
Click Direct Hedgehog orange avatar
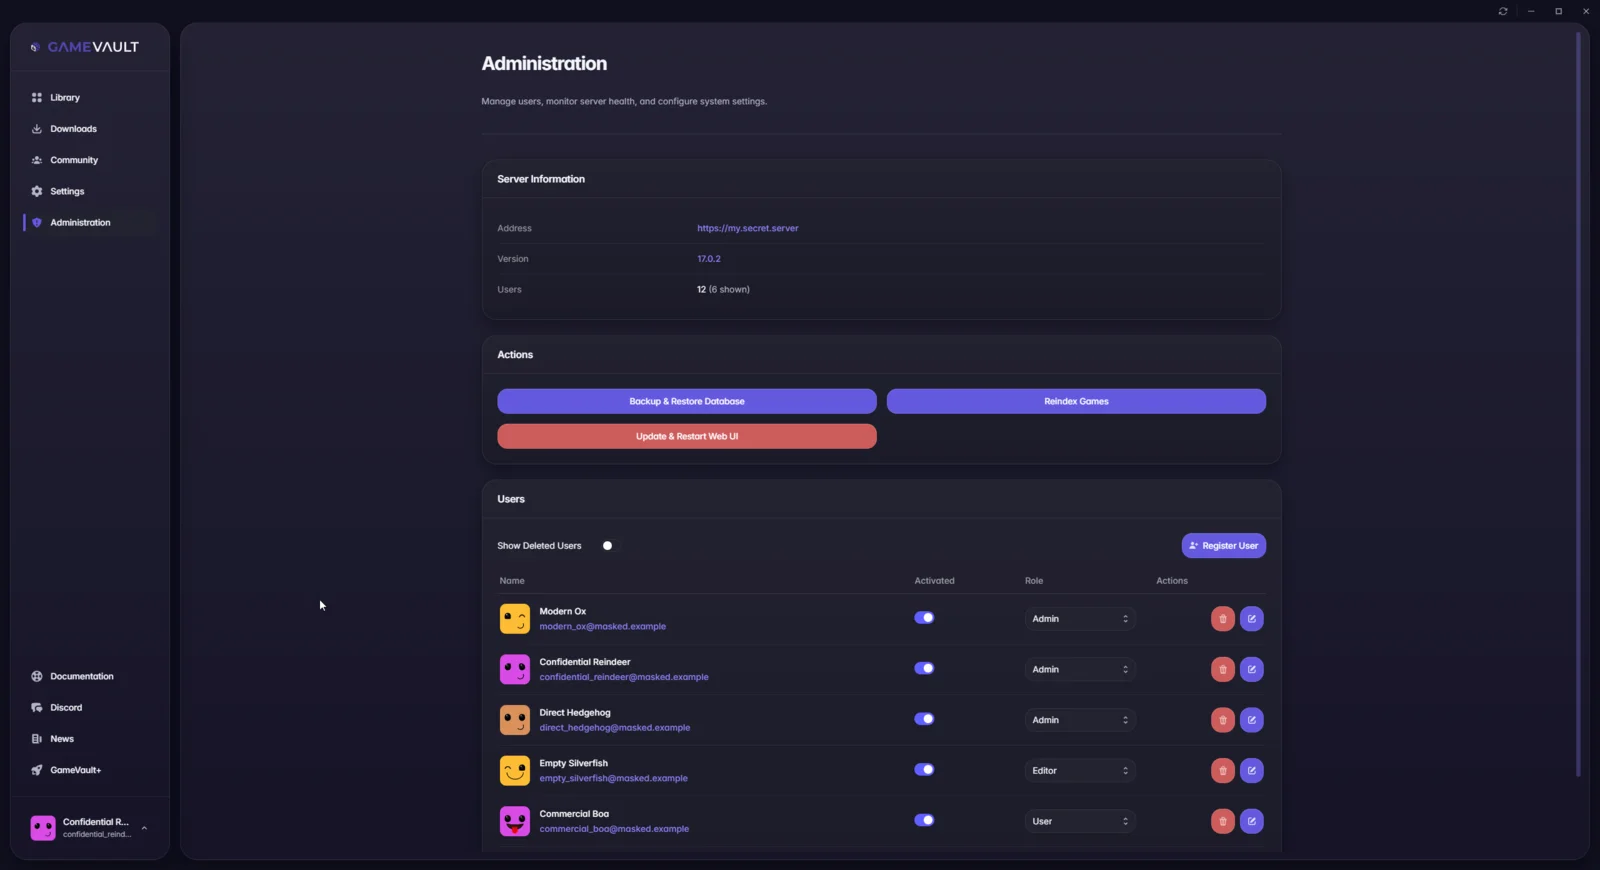tap(515, 720)
